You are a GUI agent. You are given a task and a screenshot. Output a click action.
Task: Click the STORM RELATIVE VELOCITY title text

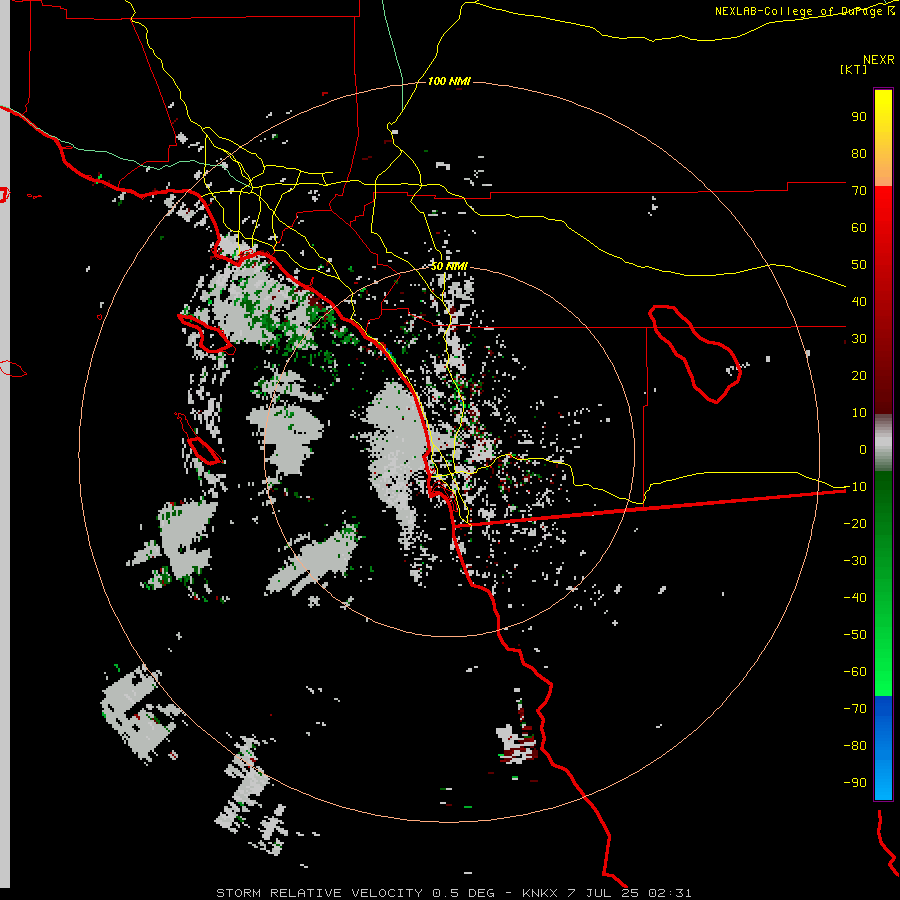tap(321, 893)
